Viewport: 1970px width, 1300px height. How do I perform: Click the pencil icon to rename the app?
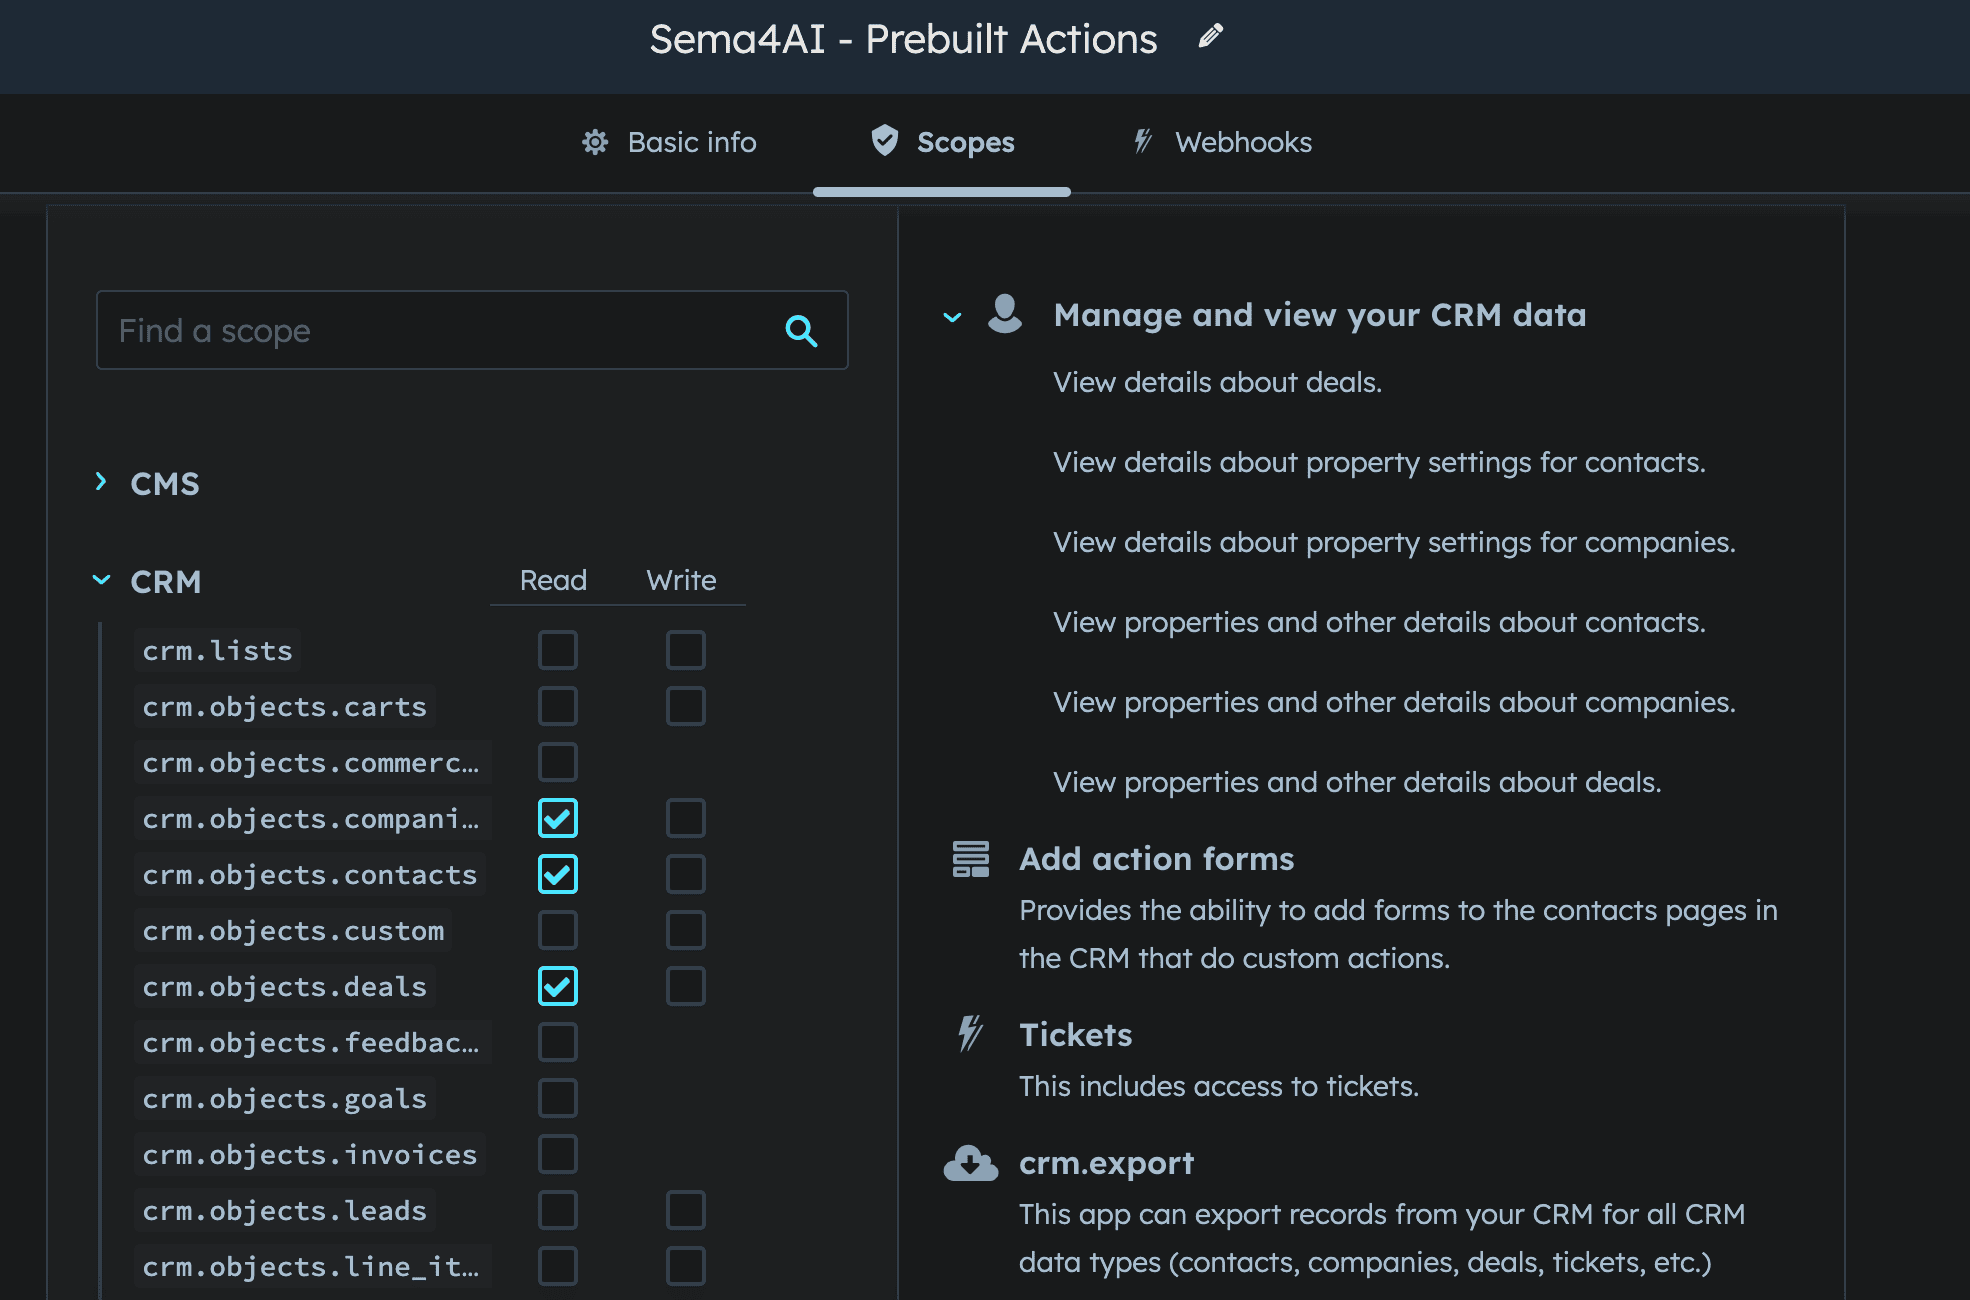1210,38
